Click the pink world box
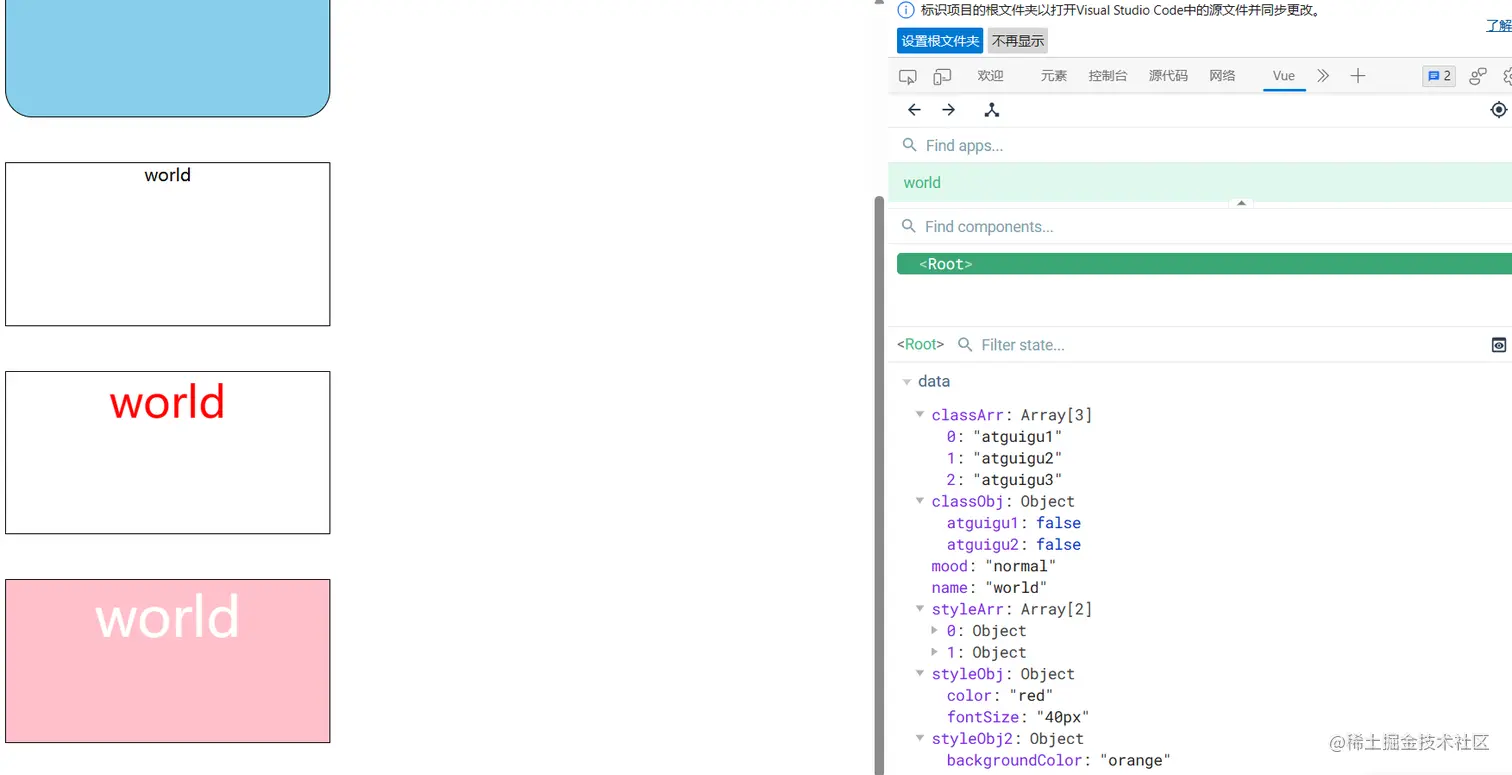The width and height of the screenshot is (1512, 775). (168, 661)
